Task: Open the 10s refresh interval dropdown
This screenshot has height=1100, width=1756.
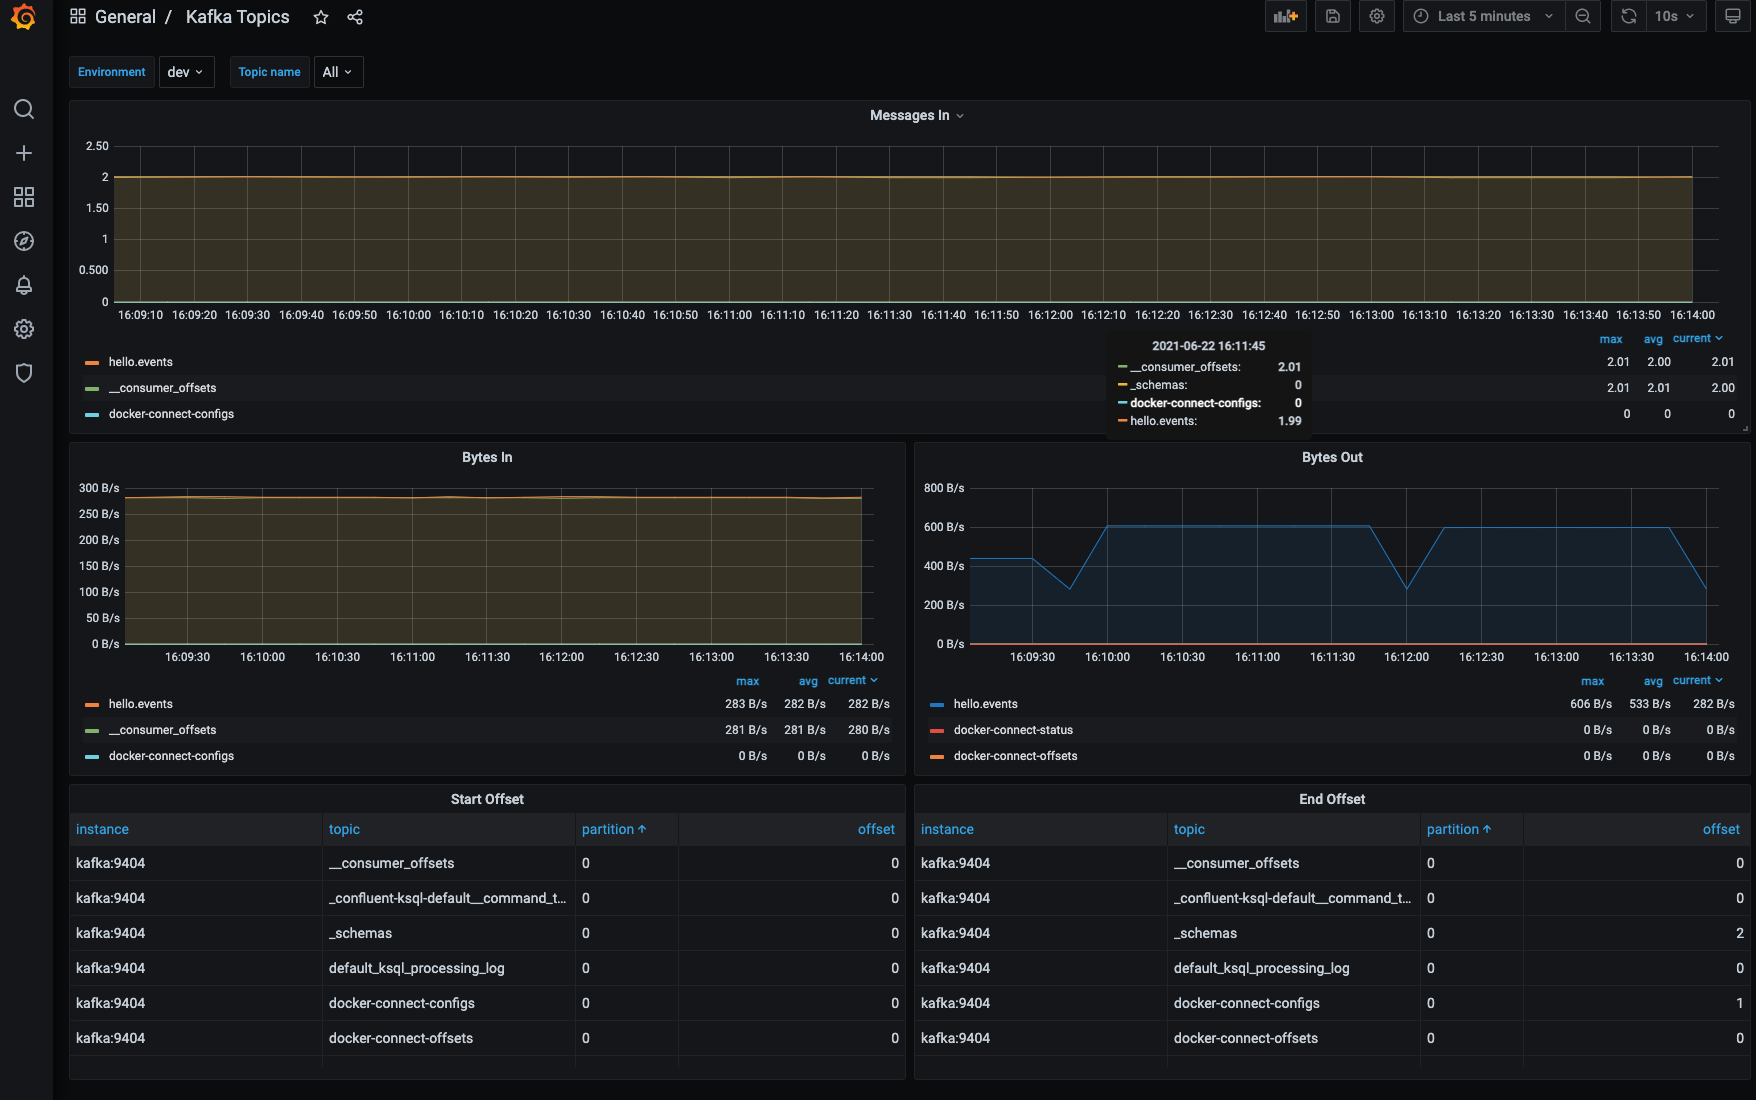Action: (1675, 16)
